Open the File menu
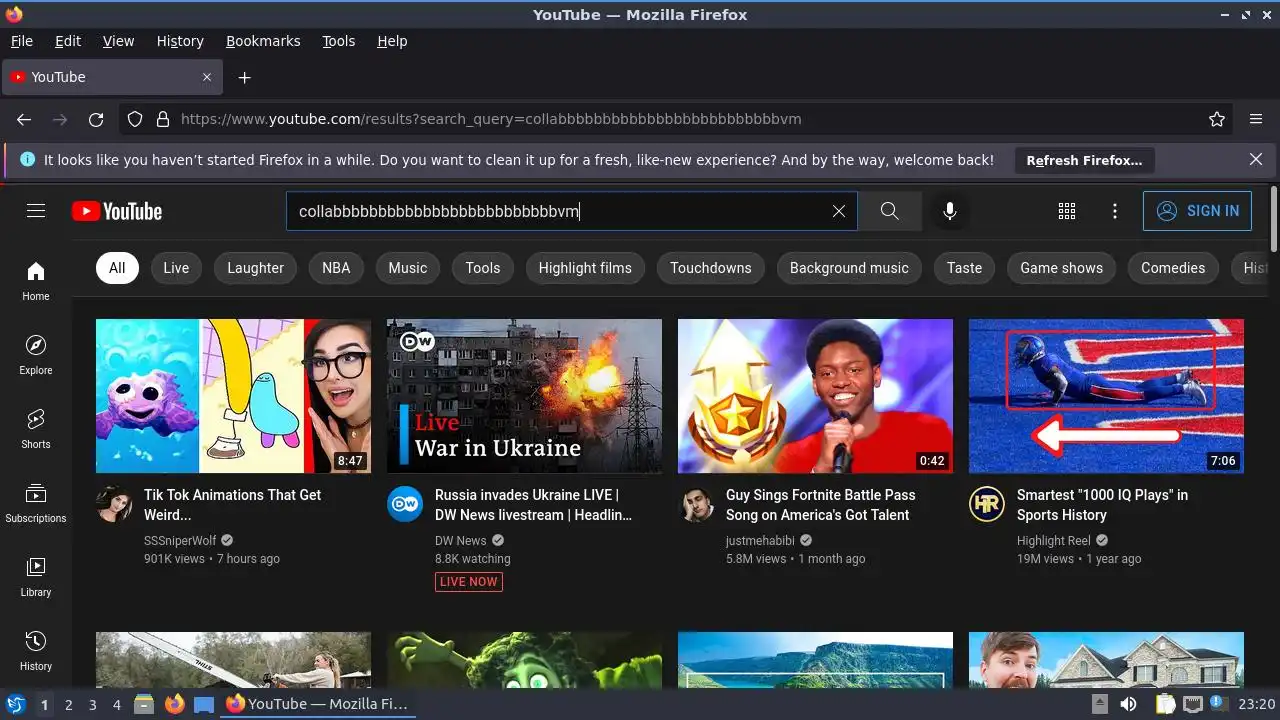This screenshot has height=720, width=1280. pos(22,41)
